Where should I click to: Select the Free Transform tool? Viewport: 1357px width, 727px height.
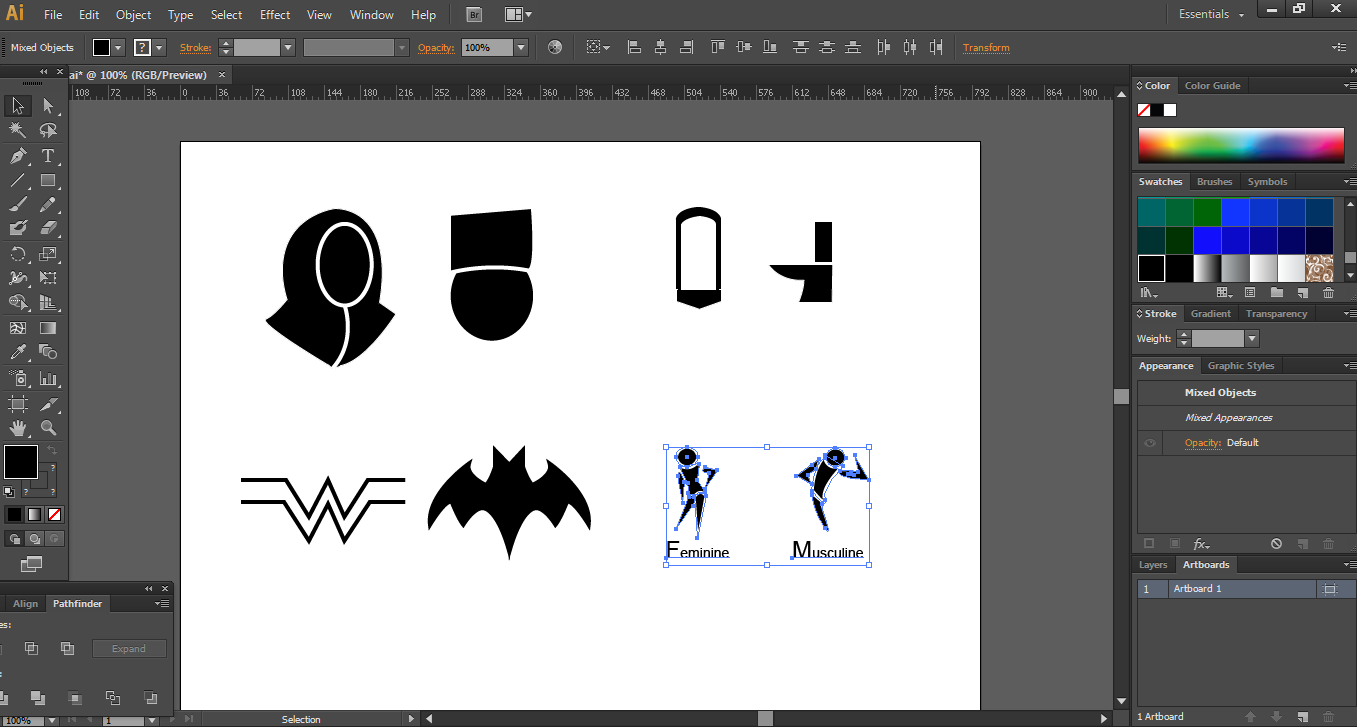[48, 278]
